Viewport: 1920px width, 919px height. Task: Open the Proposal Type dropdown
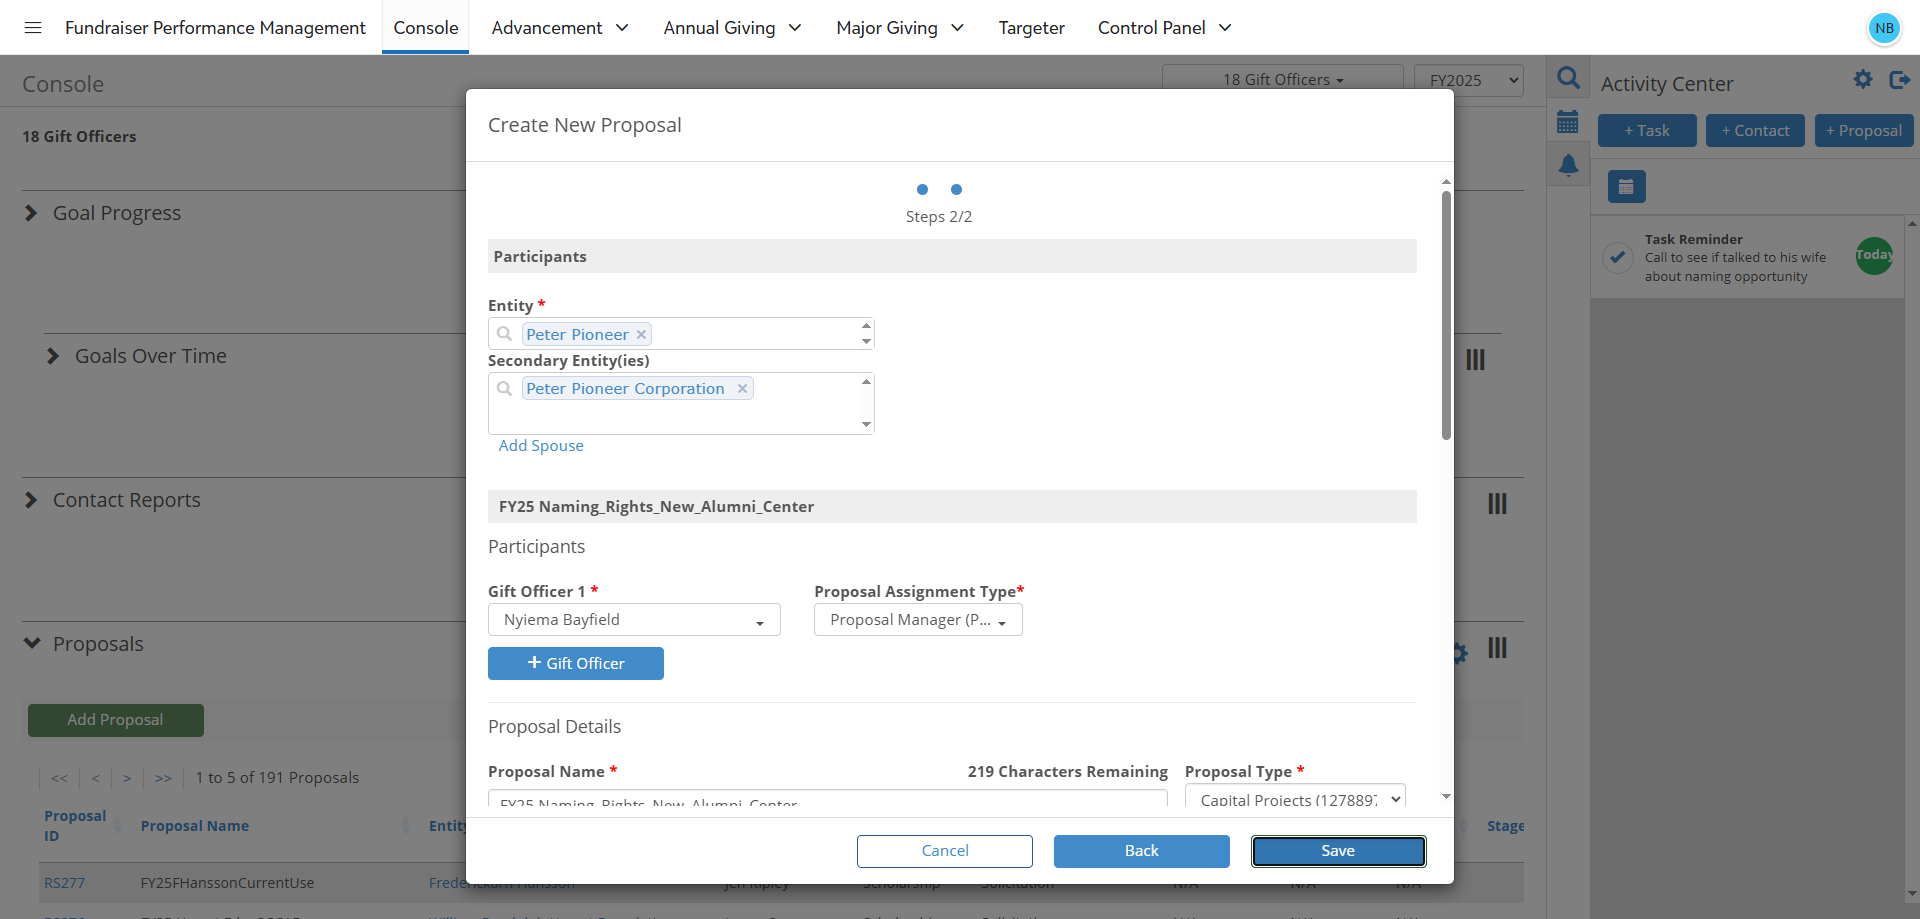1295,796
